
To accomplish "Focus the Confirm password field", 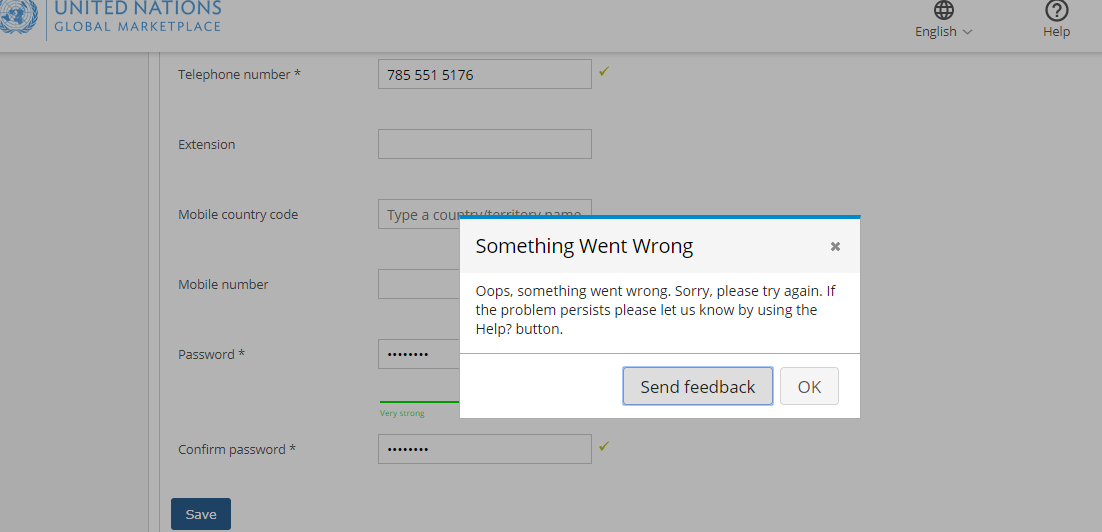I will [x=485, y=449].
